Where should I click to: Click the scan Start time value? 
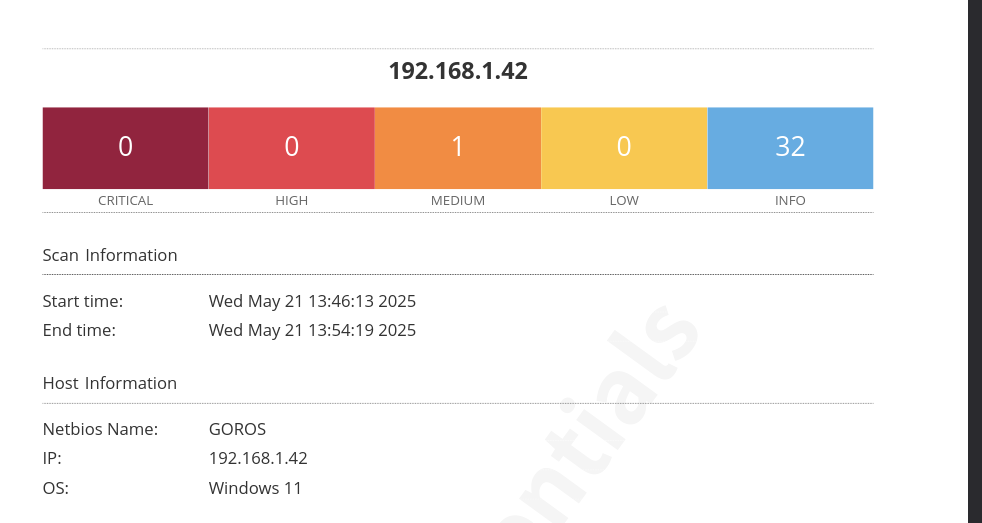click(312, 301)
